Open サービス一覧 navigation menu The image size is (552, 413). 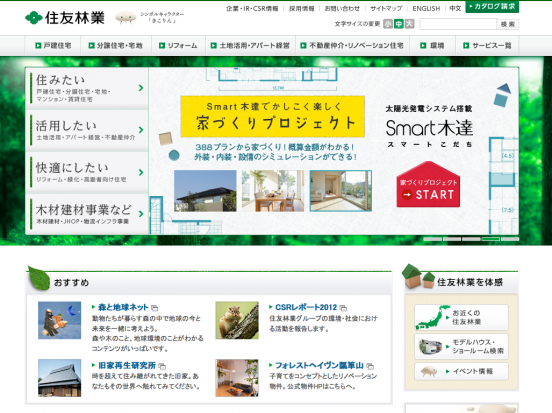[x=487, y=45]
